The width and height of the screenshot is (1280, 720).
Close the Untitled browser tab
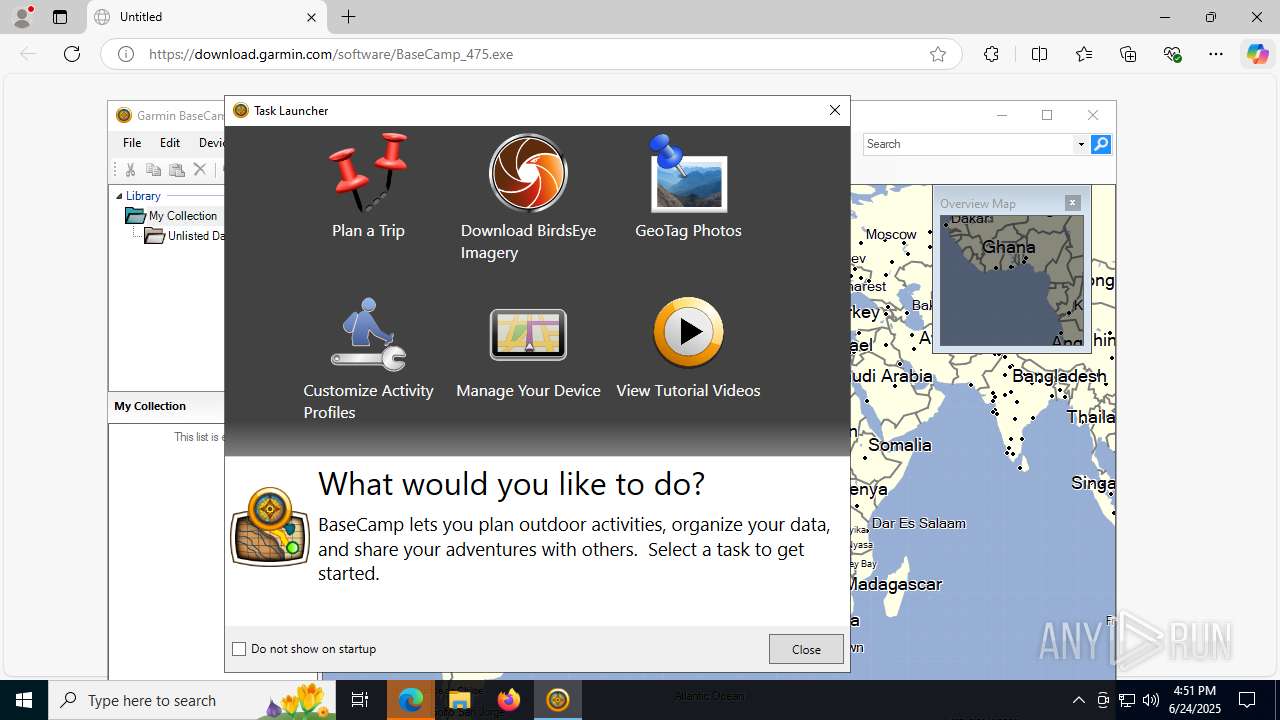point(311,17)
